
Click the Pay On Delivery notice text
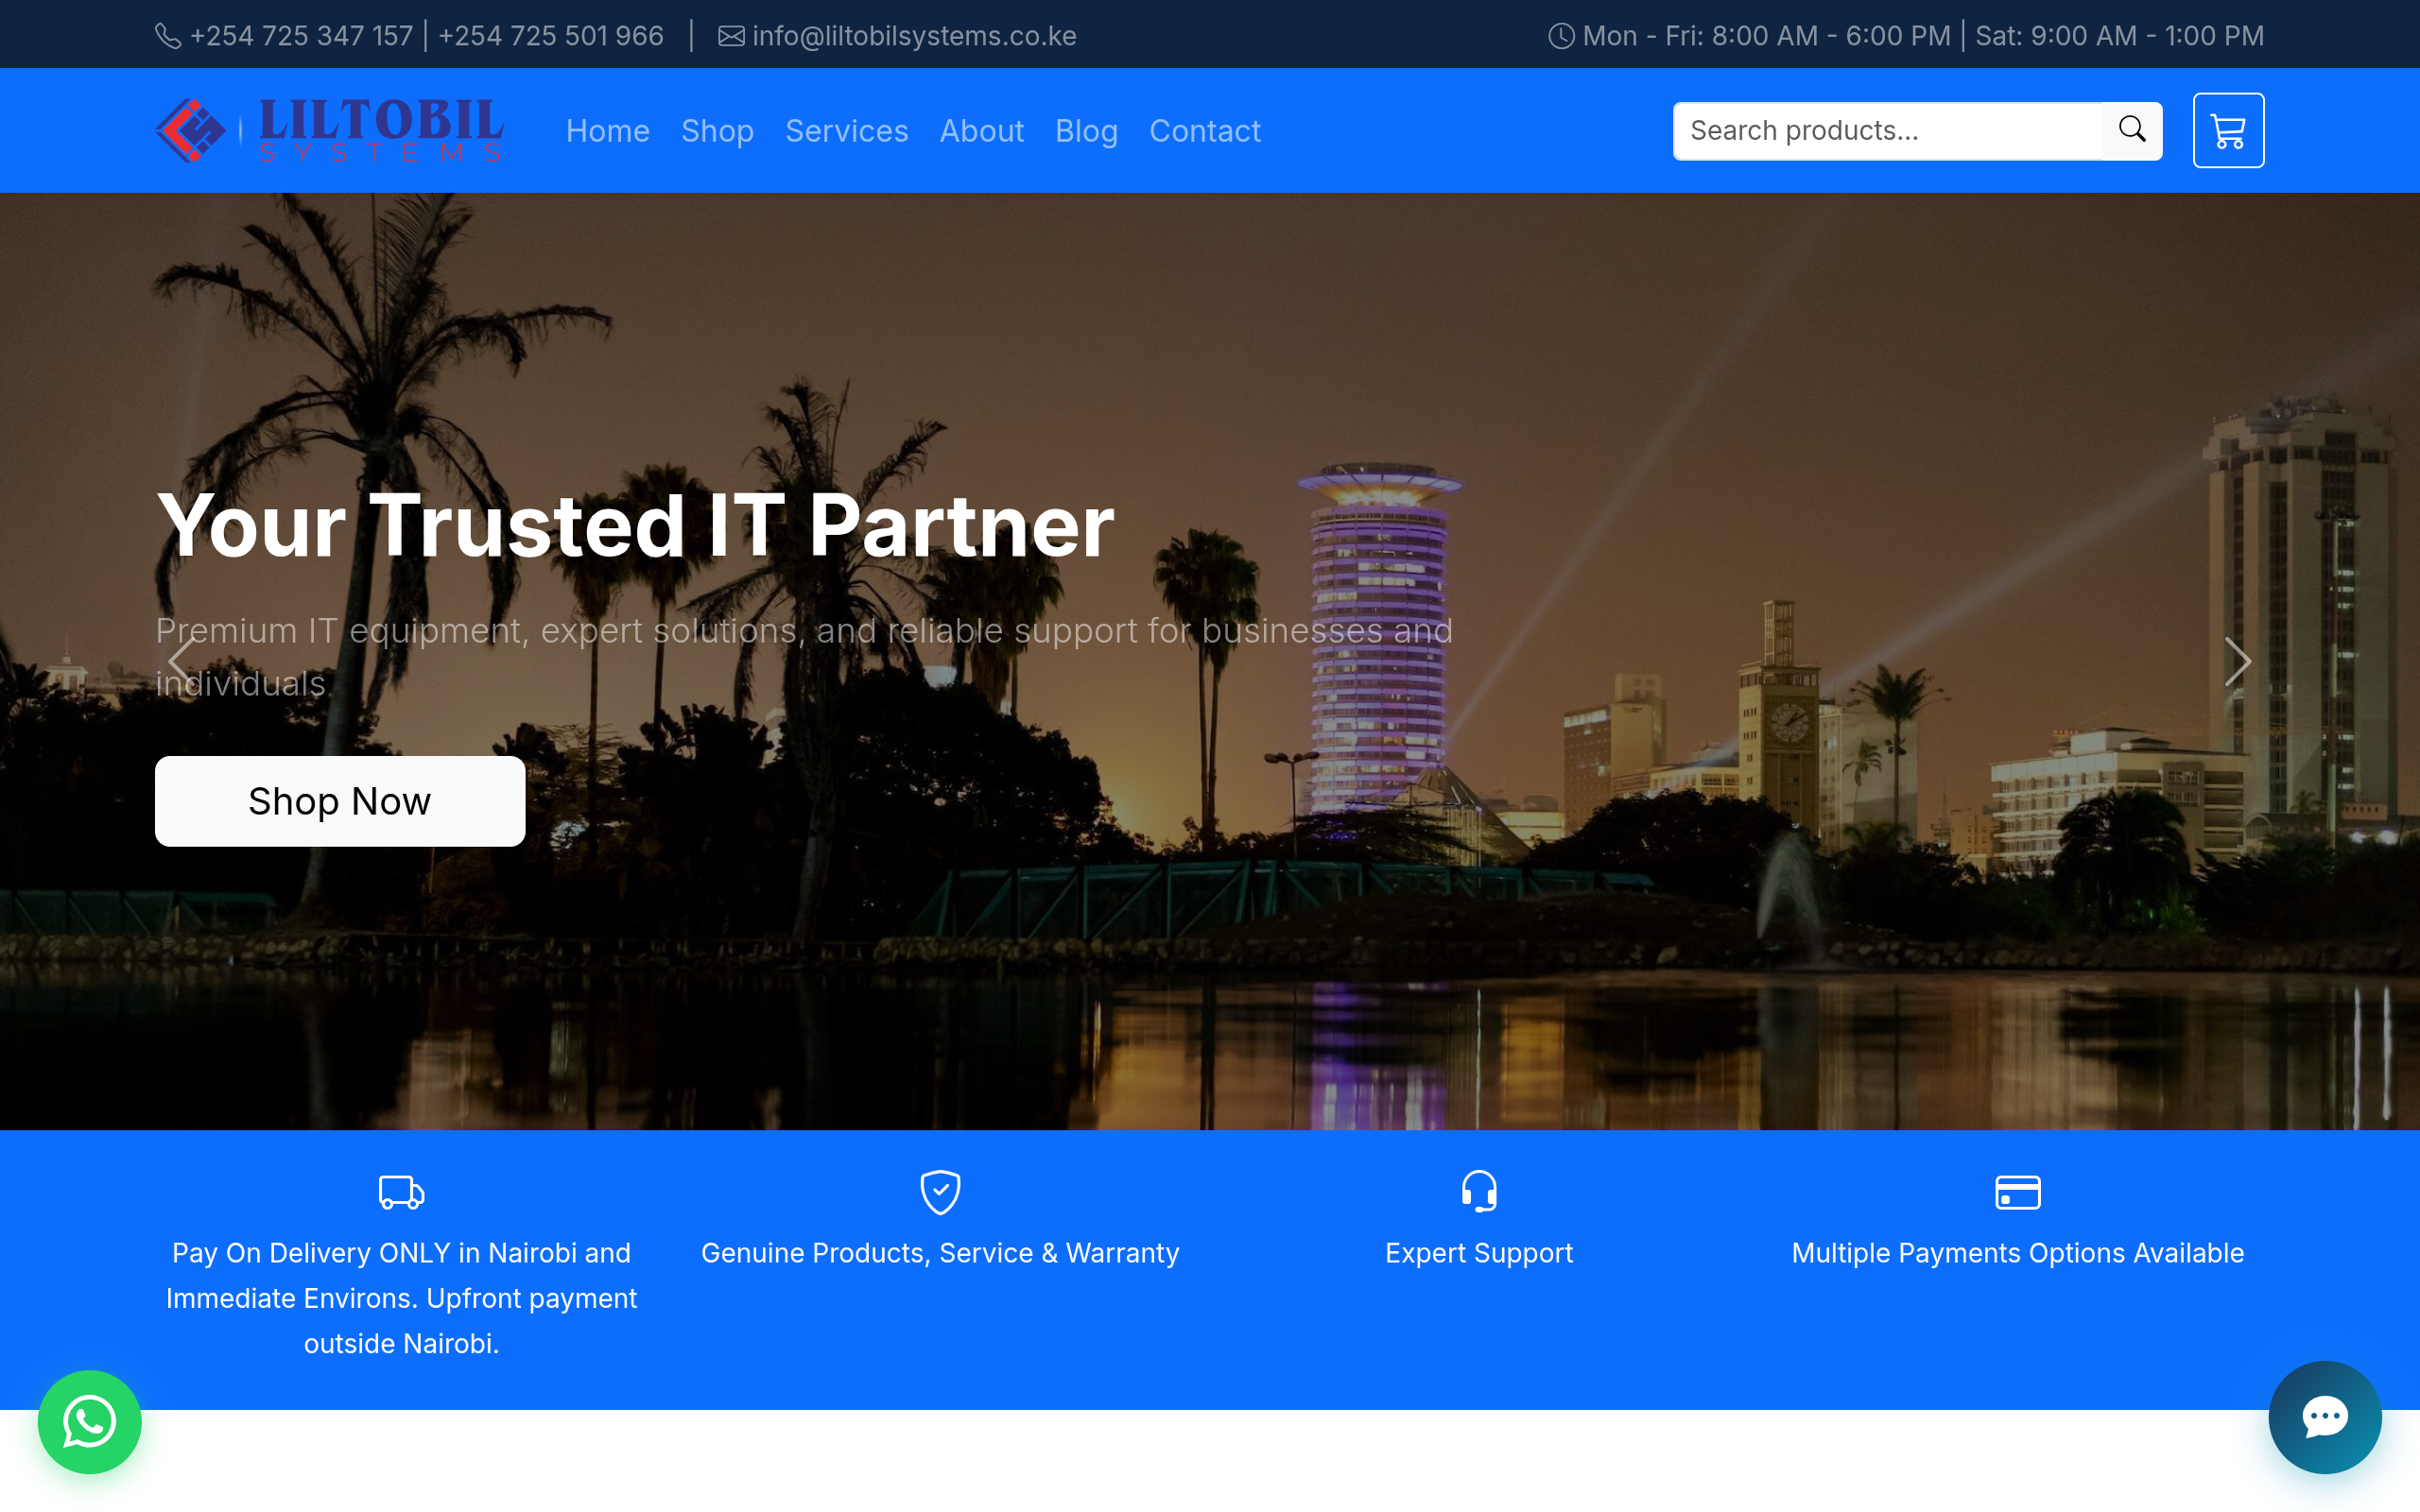pos(401,1298)
